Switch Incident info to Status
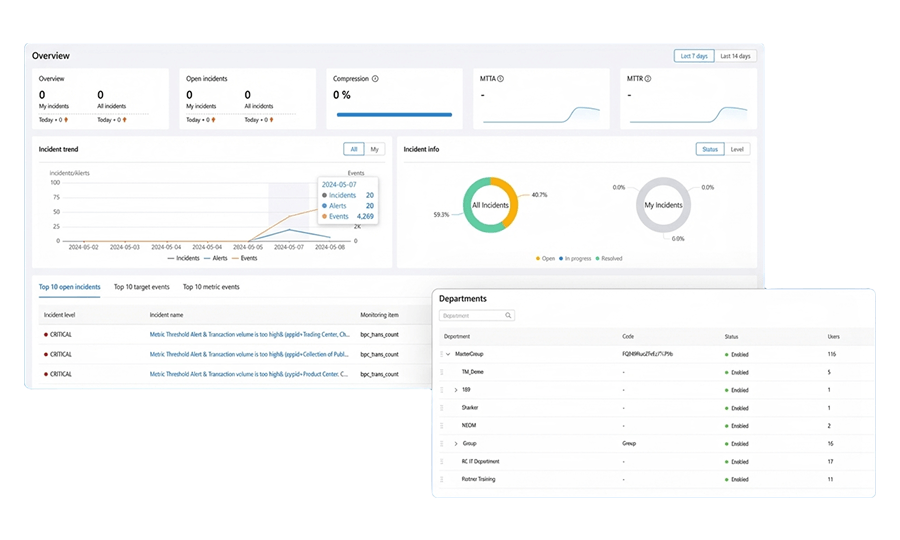900x540 pixels. (710, 149)
